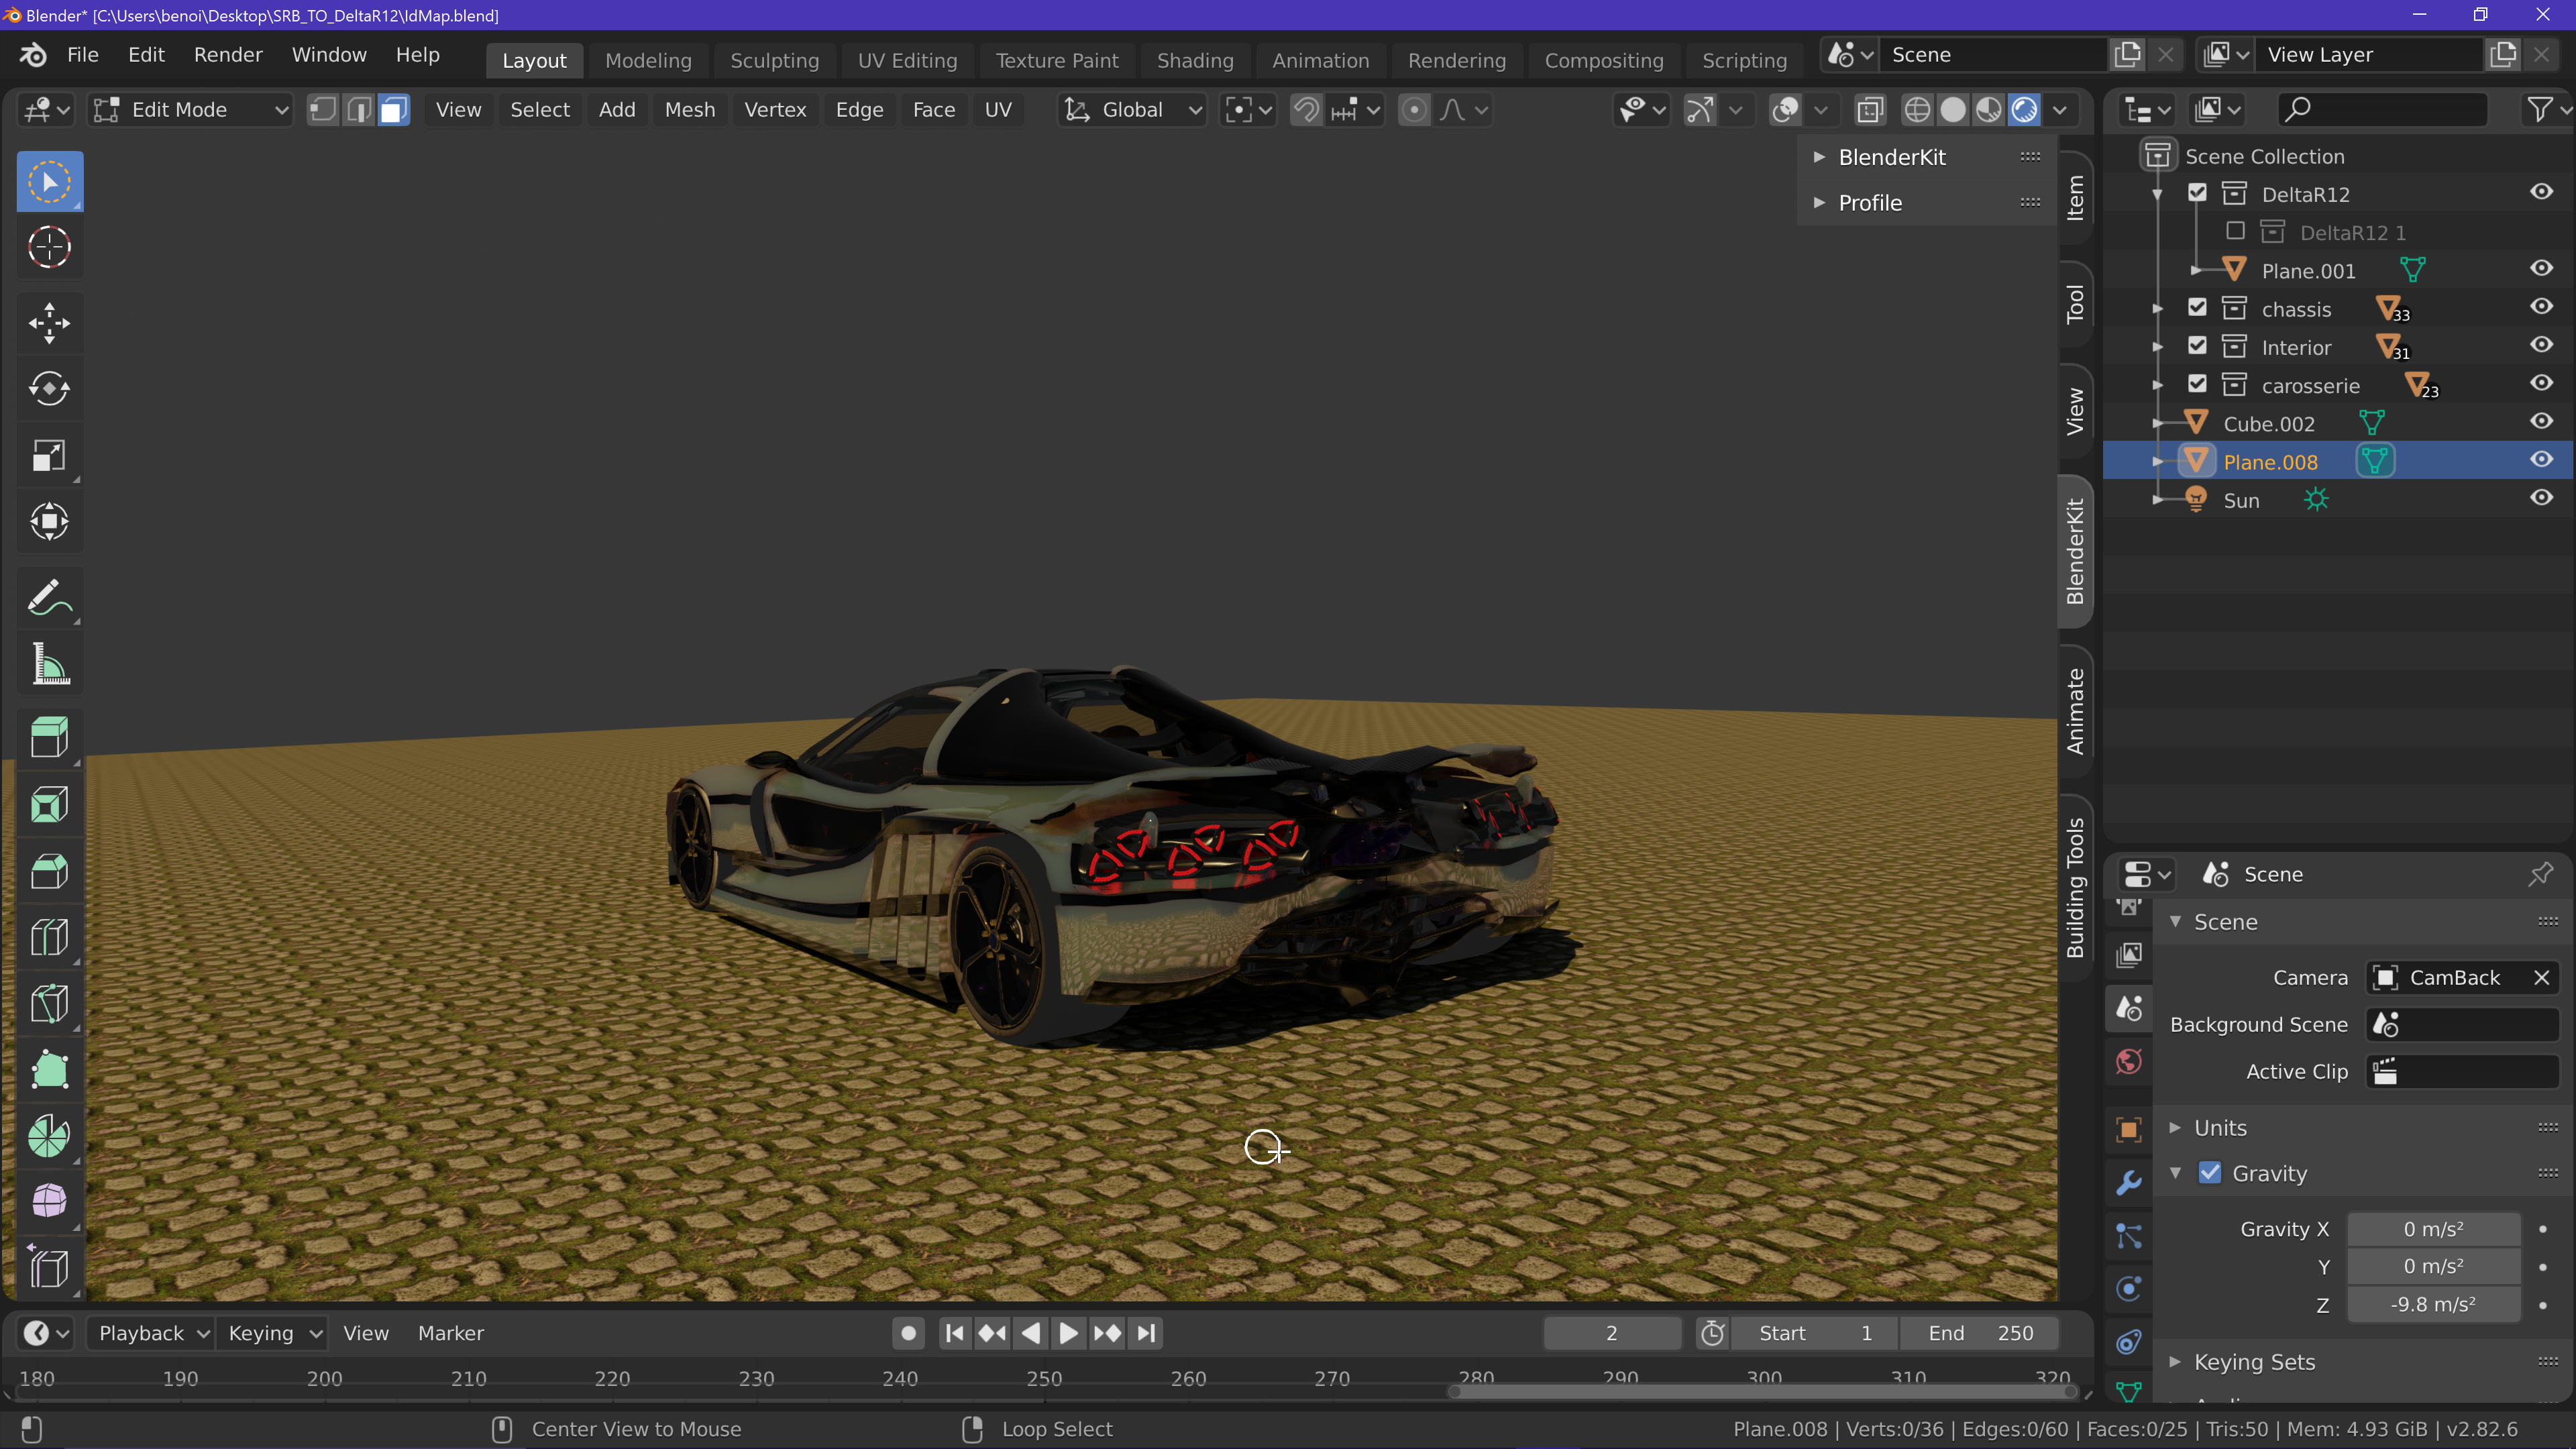Select the Annotate pencil tool
The height and width of the screenshot is (1449, 2576).
tap(49, 598)
